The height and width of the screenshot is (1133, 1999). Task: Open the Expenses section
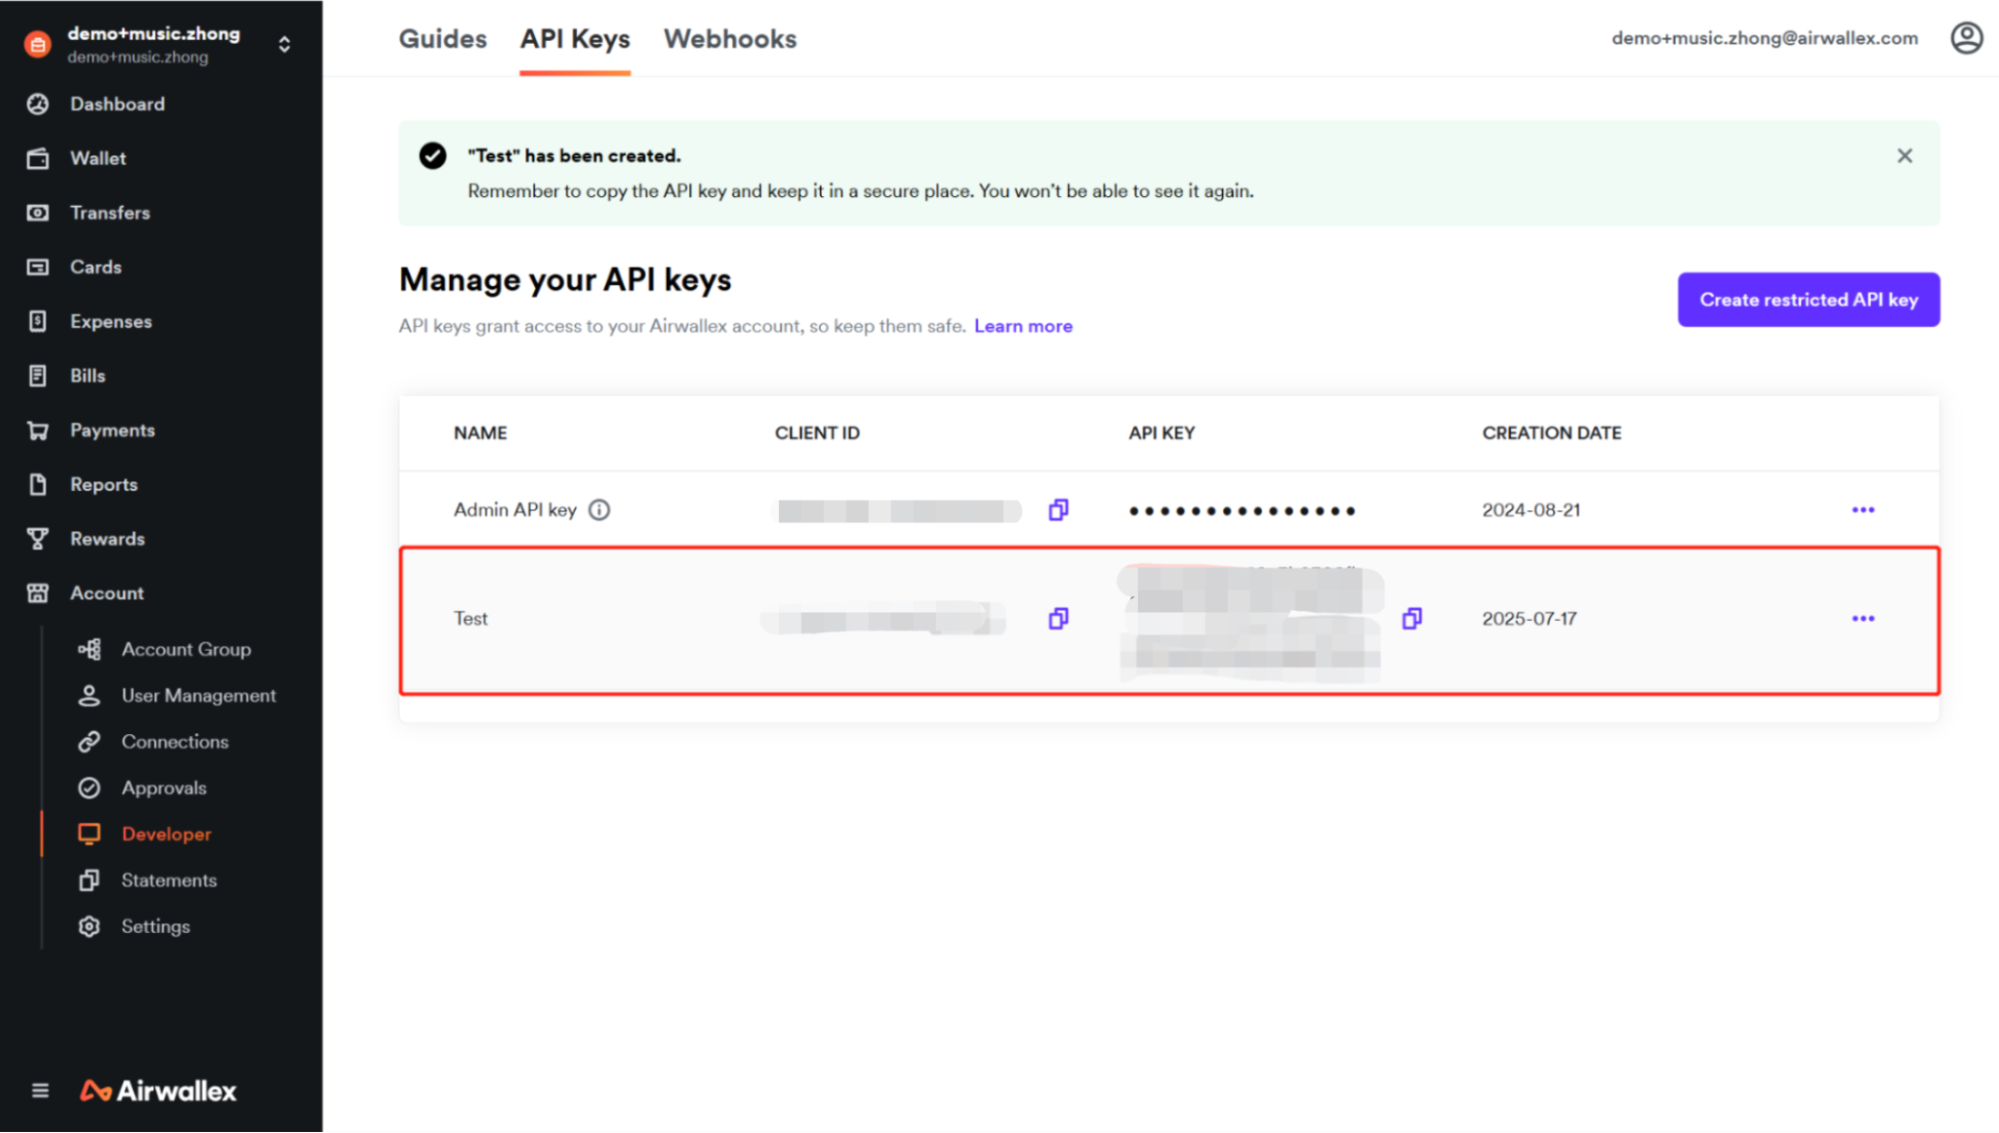pos(110,321)
